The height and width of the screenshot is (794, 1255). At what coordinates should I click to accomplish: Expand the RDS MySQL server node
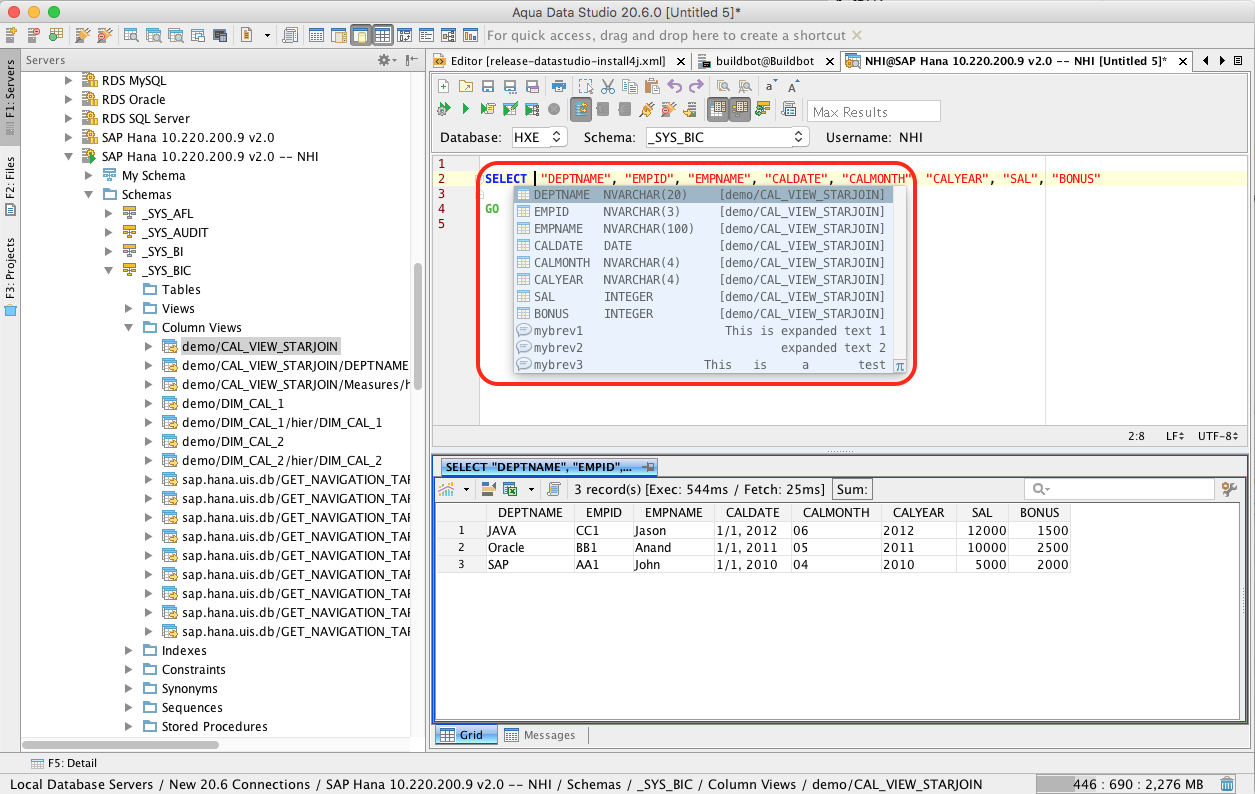point(69,80)
